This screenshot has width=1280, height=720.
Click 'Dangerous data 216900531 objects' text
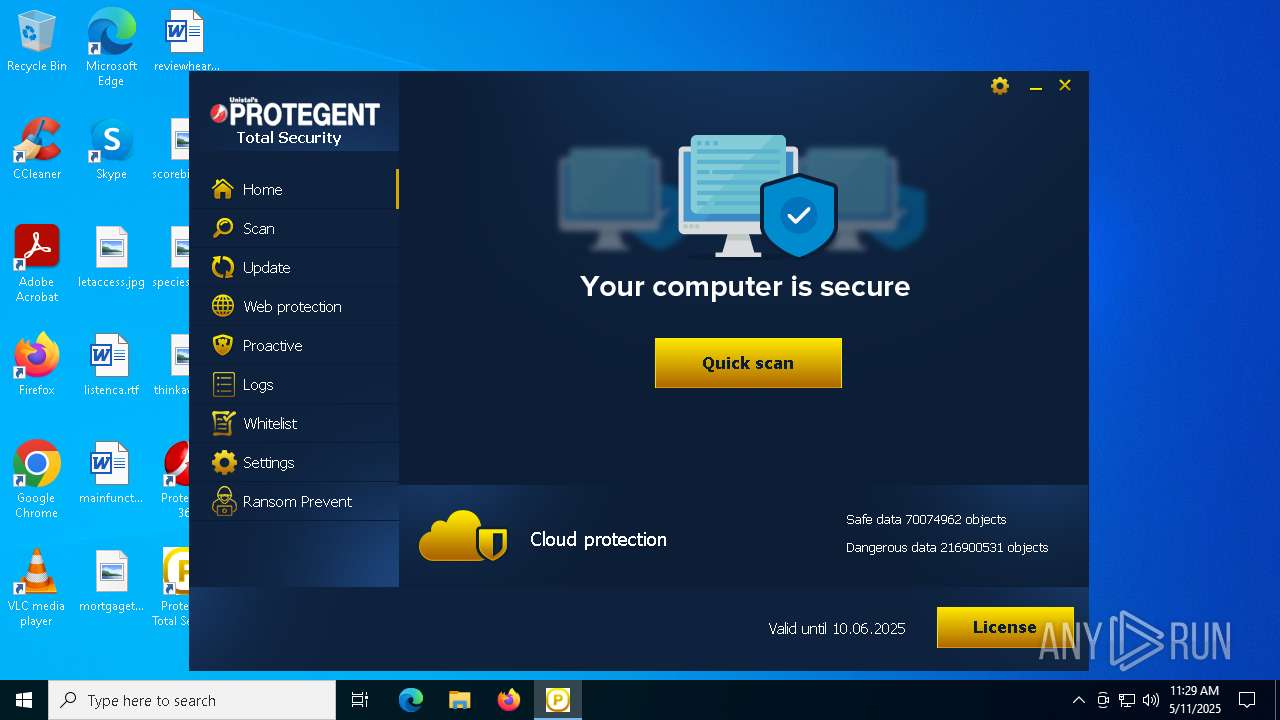(947, 547)
